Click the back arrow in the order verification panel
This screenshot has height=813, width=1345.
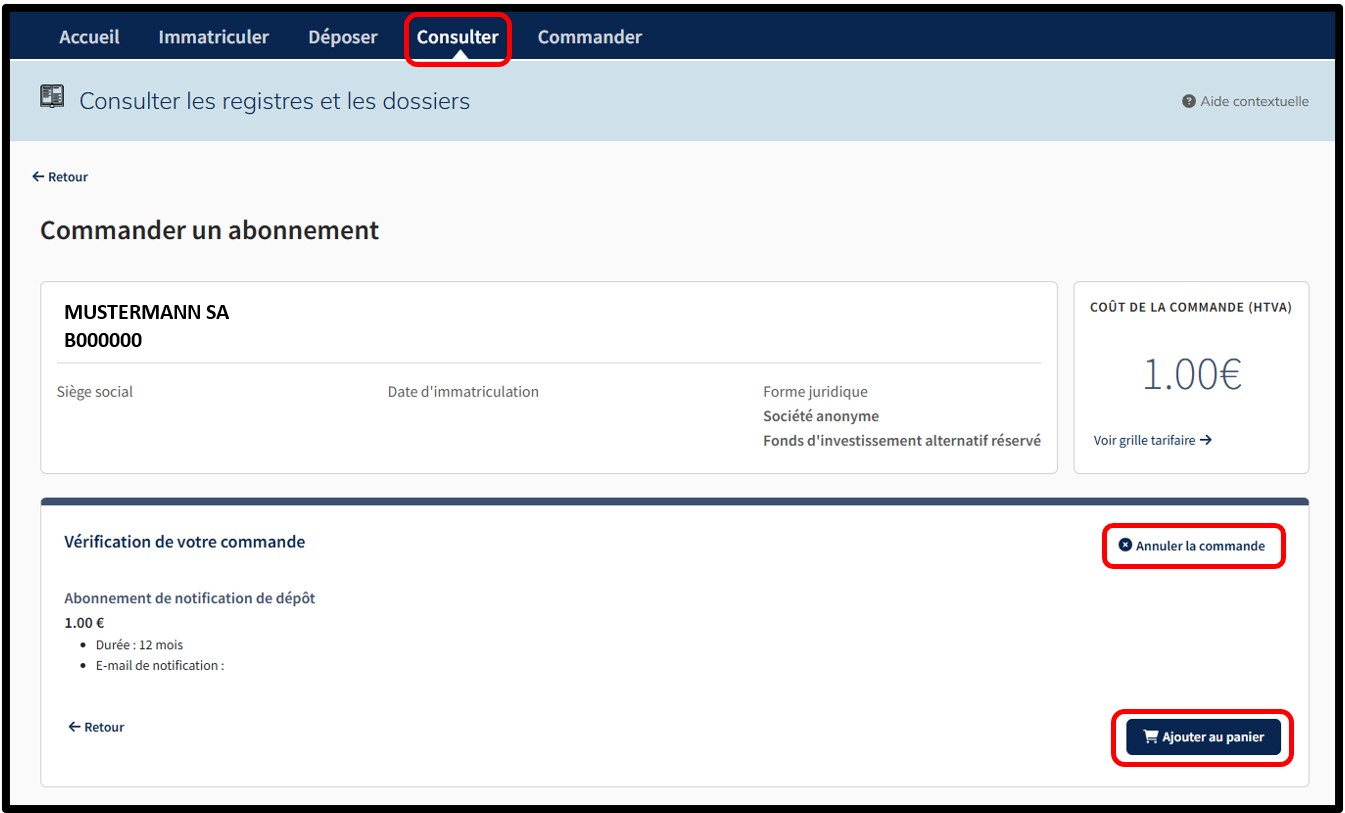click(x=74, y=727)
